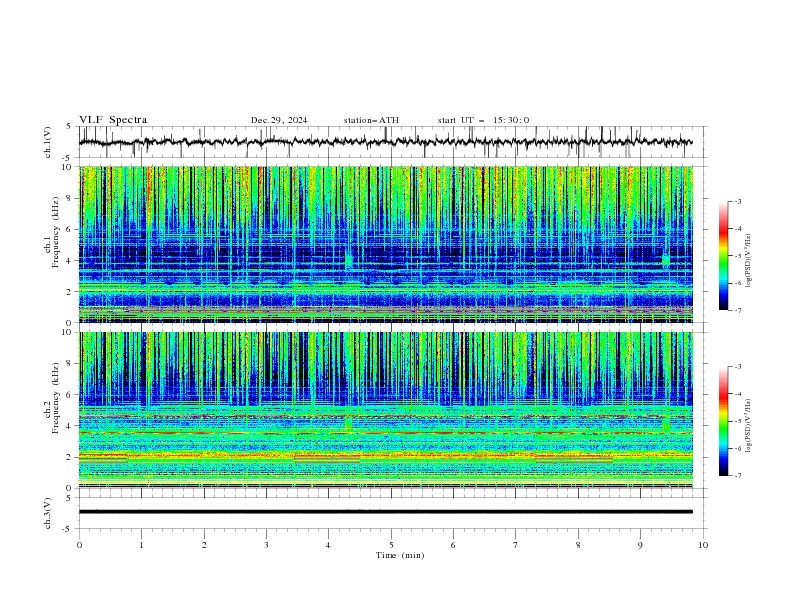Click the 'VLF Spectra' title text

pos(113,120)
